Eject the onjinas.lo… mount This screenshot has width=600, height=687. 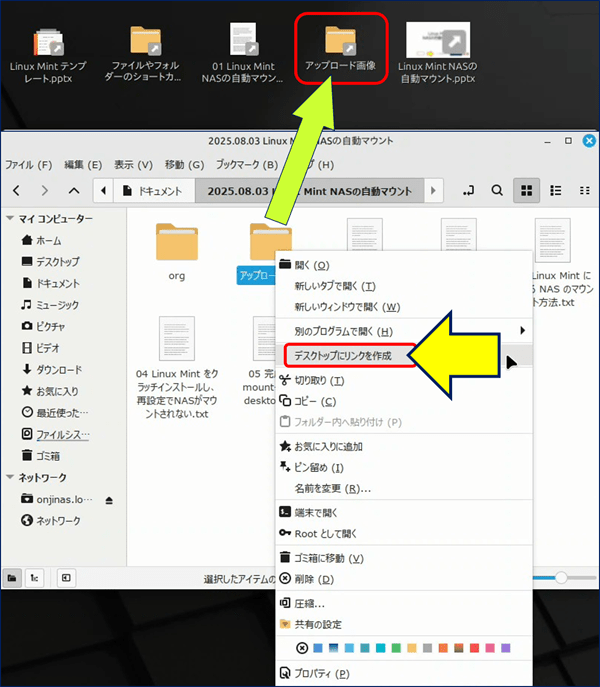coord(109,500)
